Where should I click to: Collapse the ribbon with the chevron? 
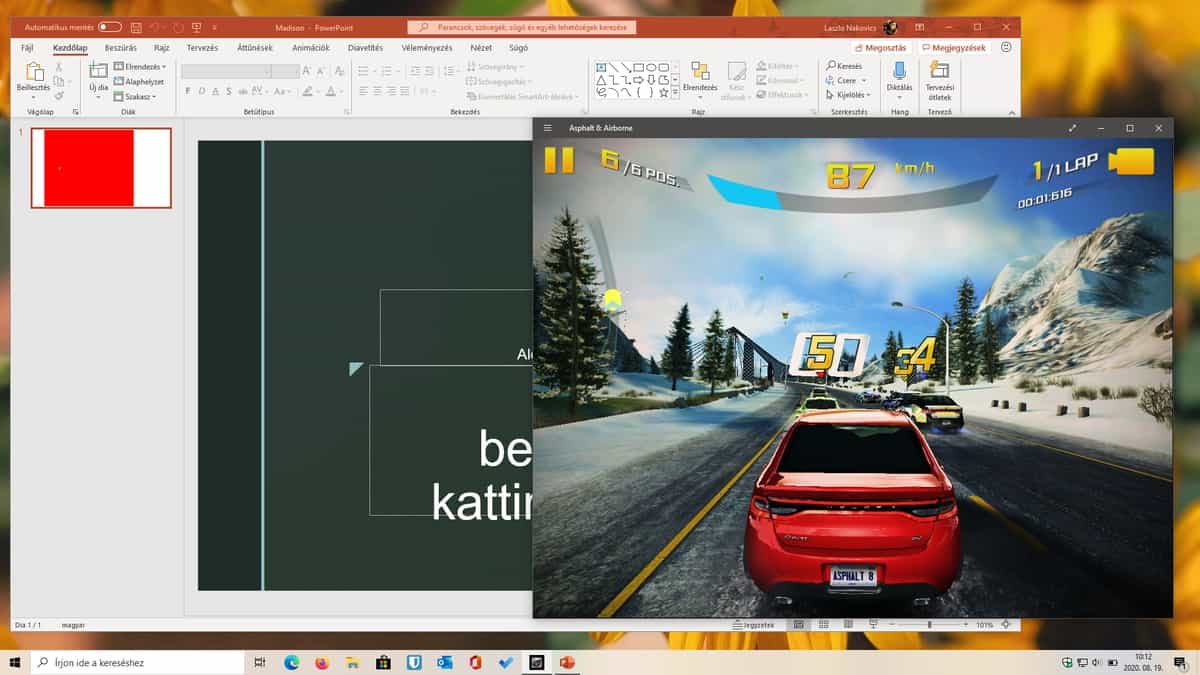click(1011, 112)
